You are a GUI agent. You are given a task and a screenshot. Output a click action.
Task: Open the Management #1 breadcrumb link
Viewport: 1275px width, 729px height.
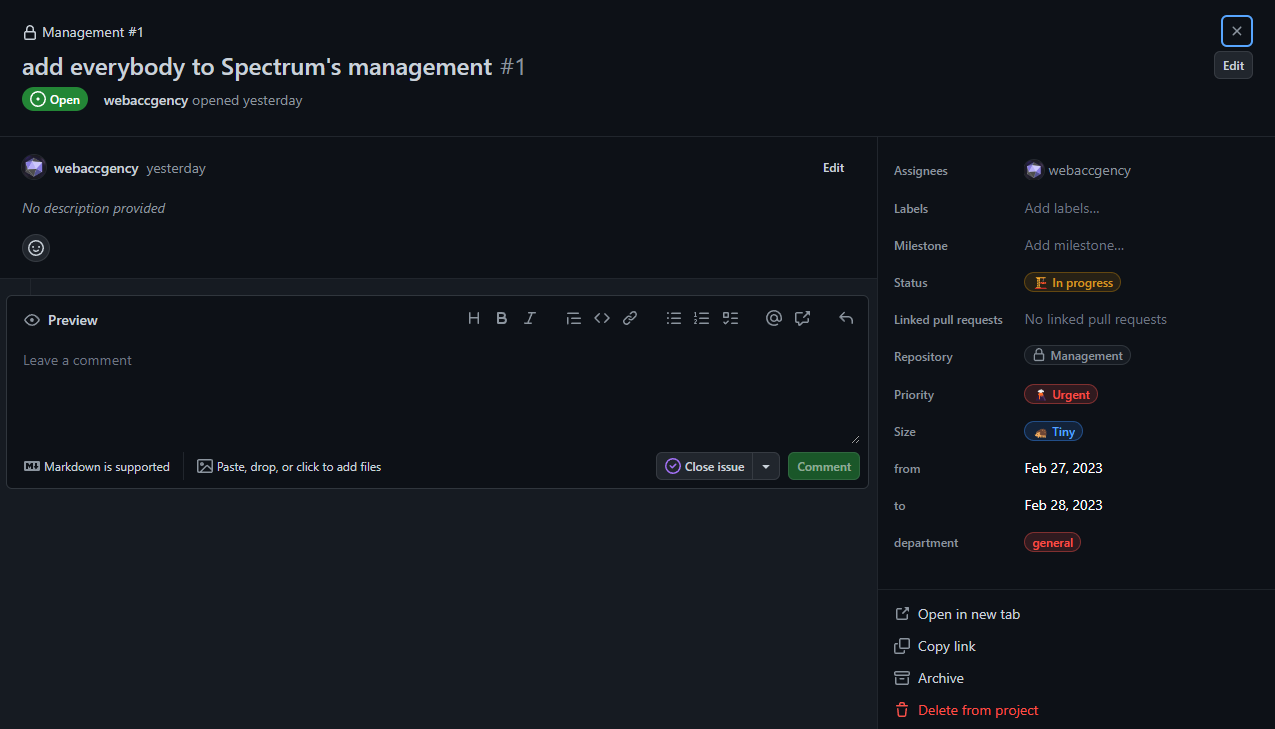tap(84, 32)
